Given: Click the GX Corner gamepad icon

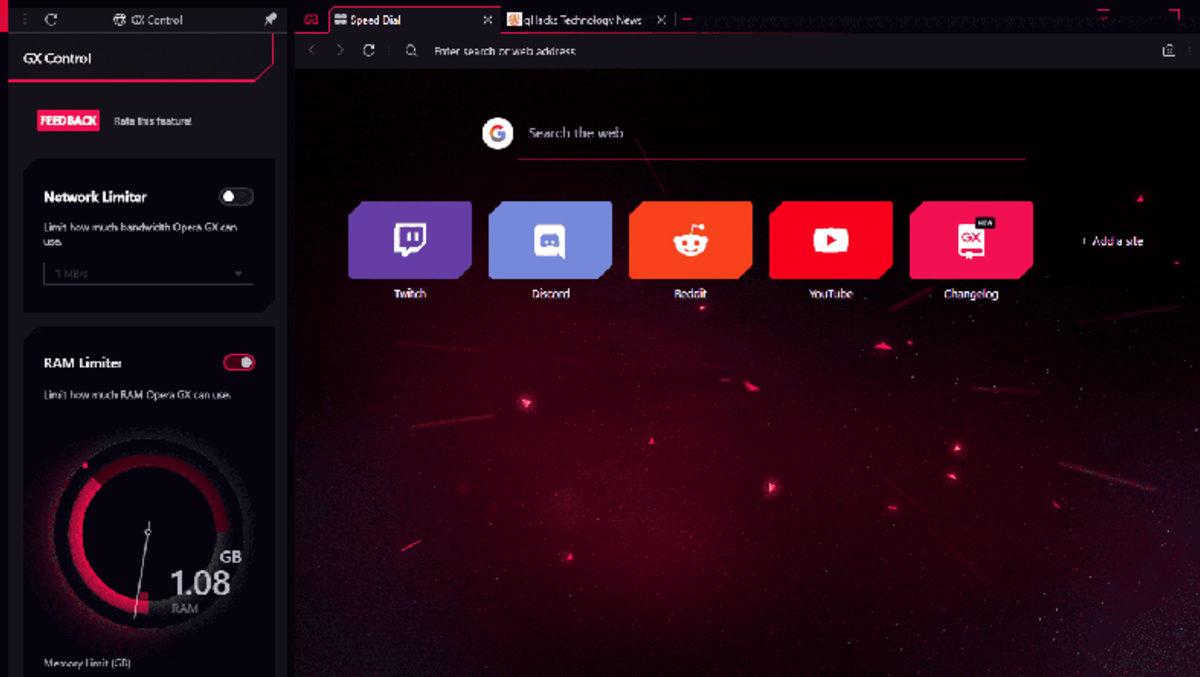Looking at the screenshot, I should click(311, 19).
